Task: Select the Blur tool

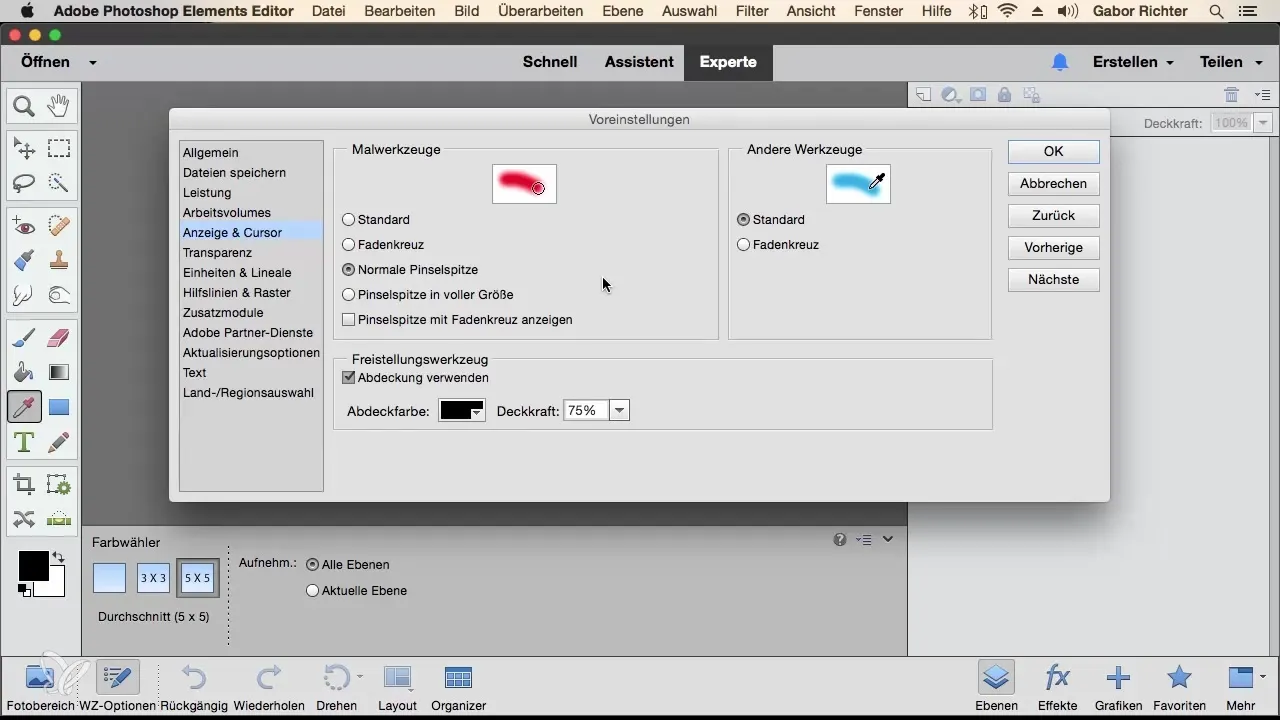Action: click(24, 295)
